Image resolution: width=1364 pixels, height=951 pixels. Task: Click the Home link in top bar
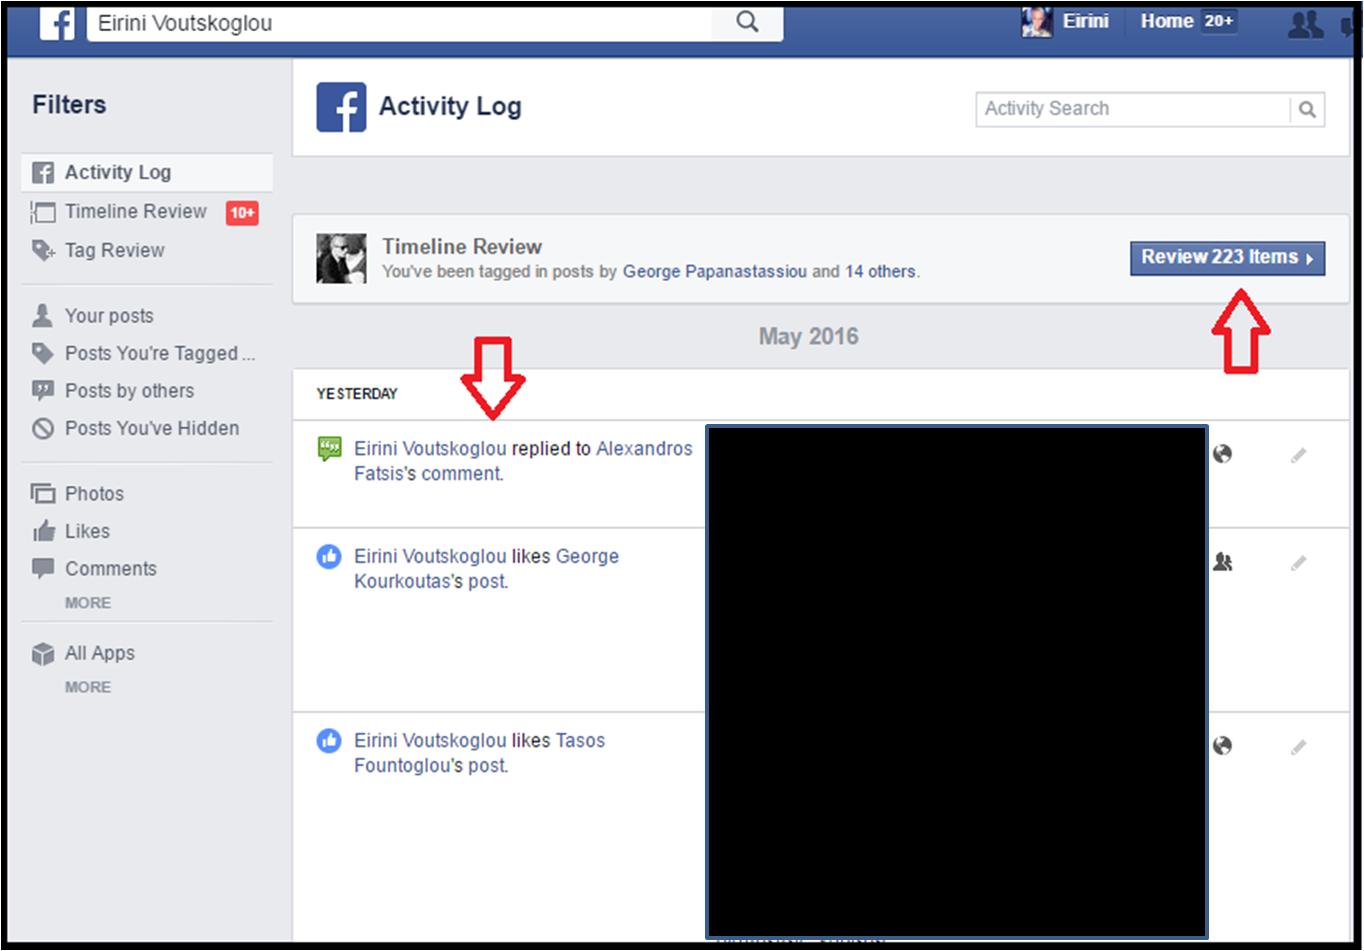pyautogui.click(x=1167, y=21)
